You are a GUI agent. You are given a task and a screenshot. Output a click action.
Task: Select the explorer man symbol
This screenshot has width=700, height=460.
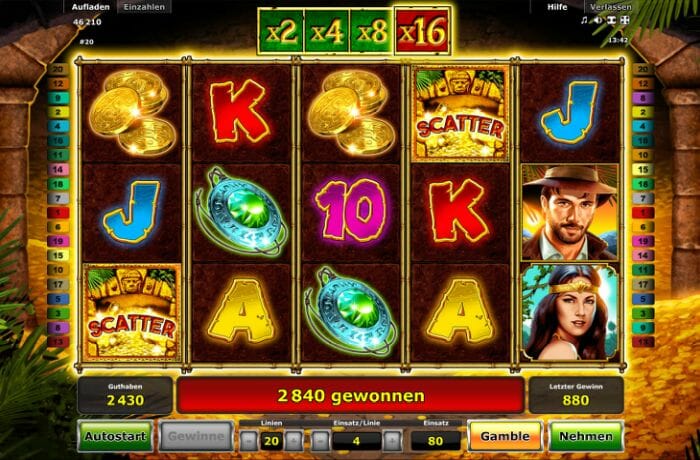[x=570, y=213]
